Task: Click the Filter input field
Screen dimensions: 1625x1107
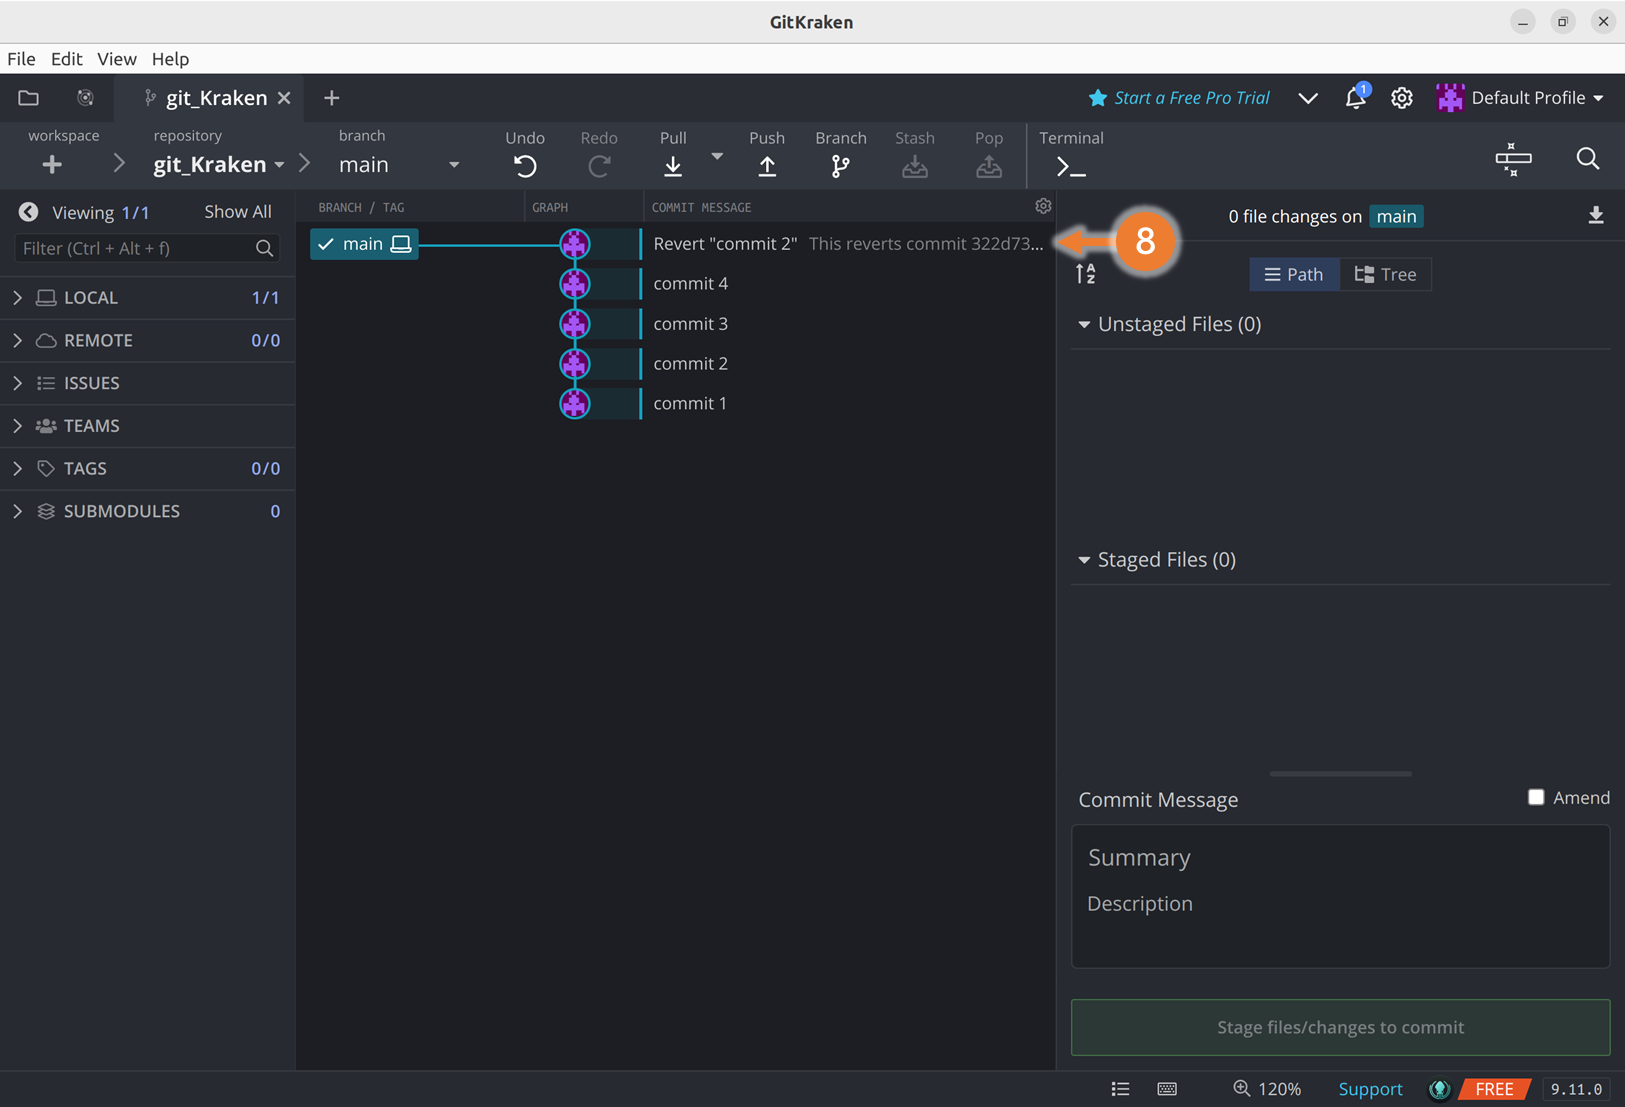Action: click(x=147, y=248)
